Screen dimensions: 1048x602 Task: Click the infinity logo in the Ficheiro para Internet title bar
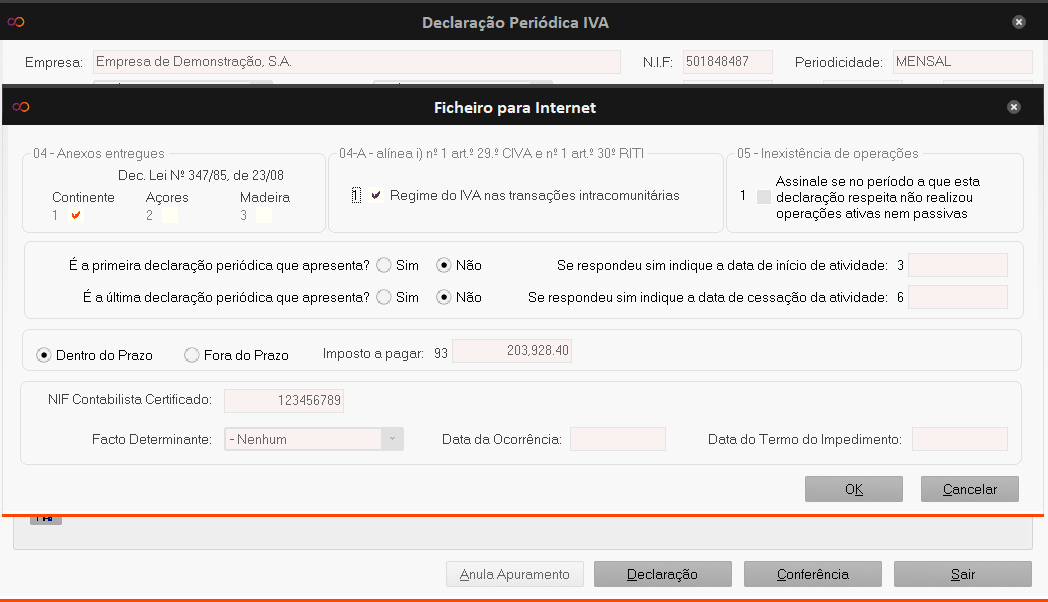click(20, 107)
